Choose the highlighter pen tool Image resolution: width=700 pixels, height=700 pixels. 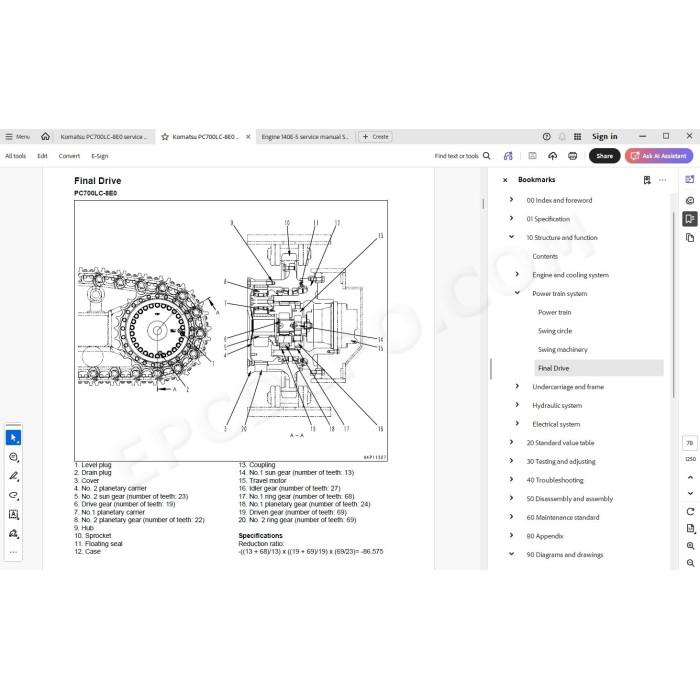coord(13,476)
